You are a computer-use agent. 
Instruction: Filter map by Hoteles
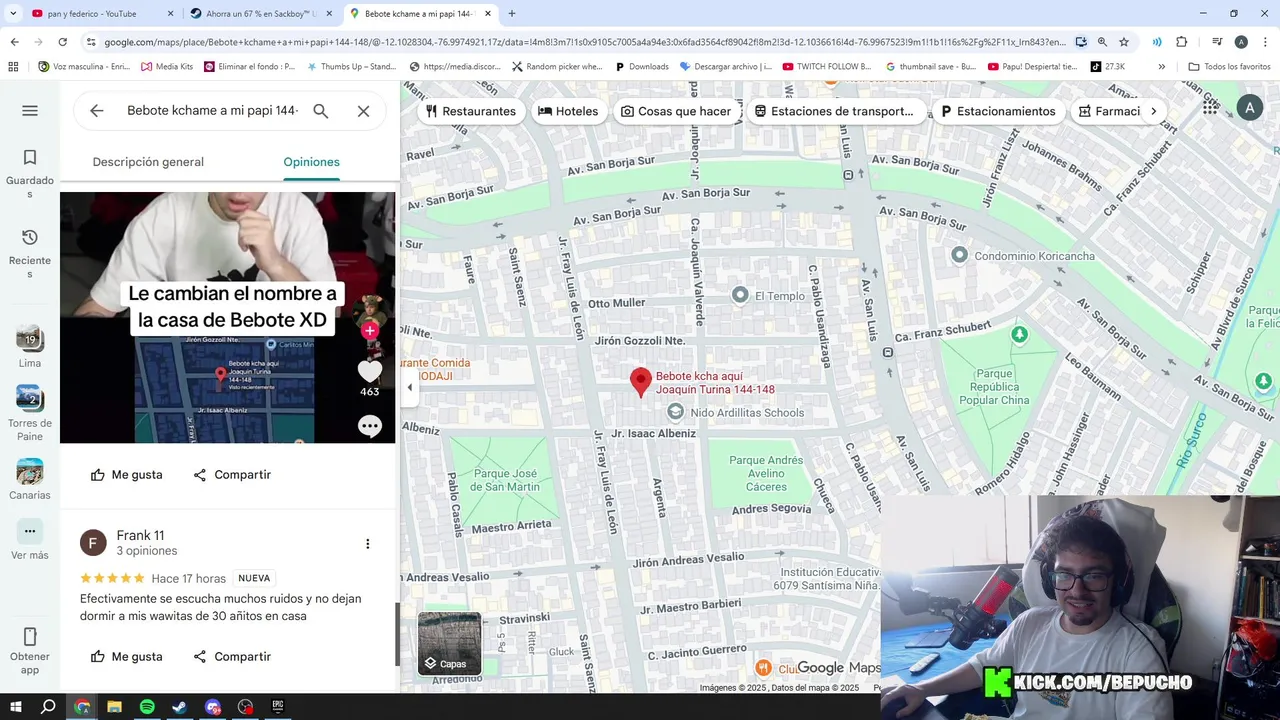tap(568, 111)
